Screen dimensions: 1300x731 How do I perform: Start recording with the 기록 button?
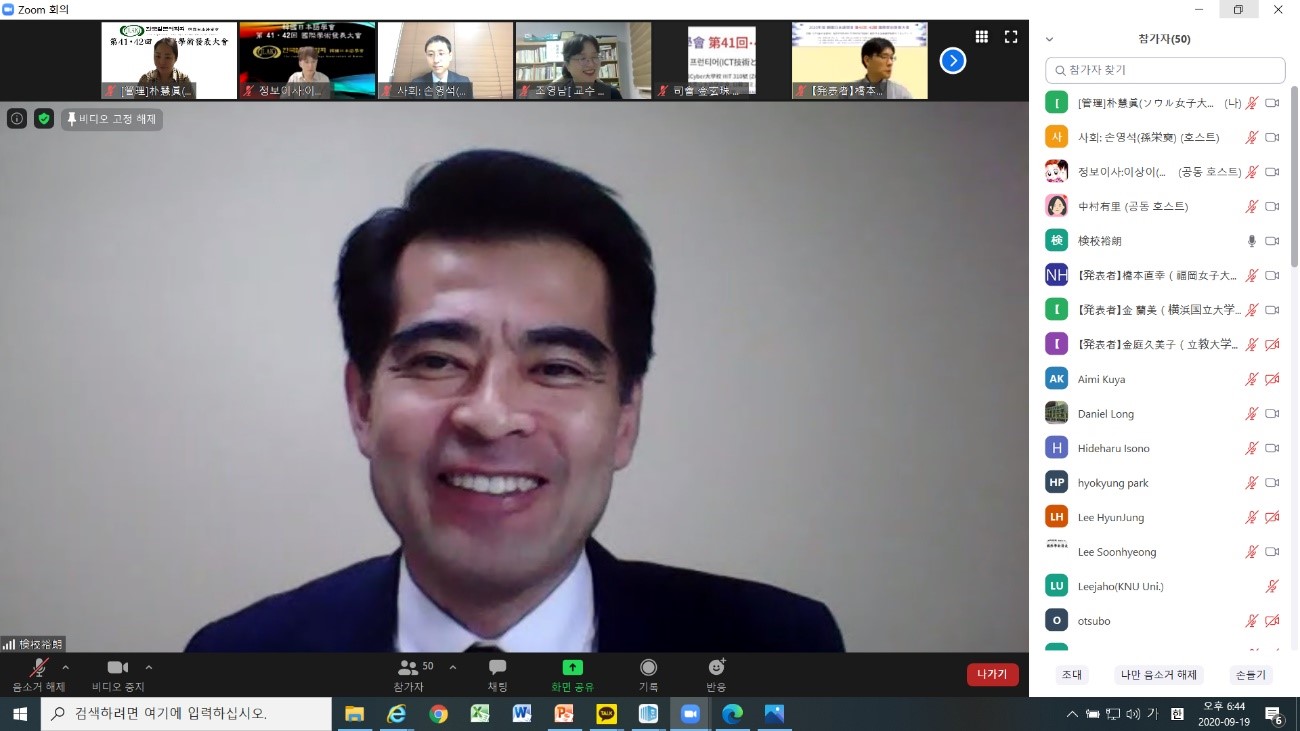coord(648,673)
